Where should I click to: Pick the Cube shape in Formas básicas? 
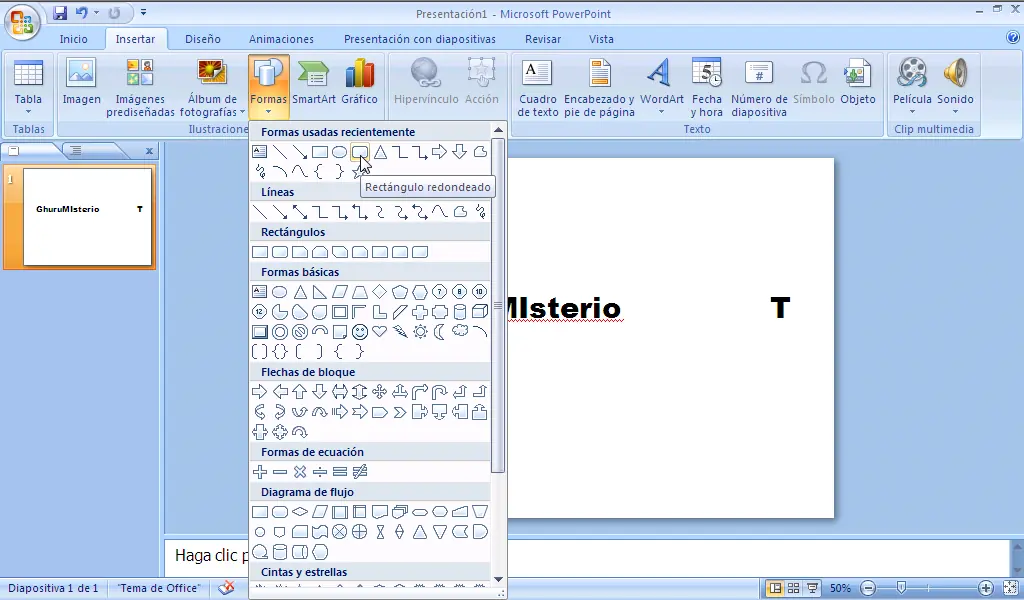[480, 311]
